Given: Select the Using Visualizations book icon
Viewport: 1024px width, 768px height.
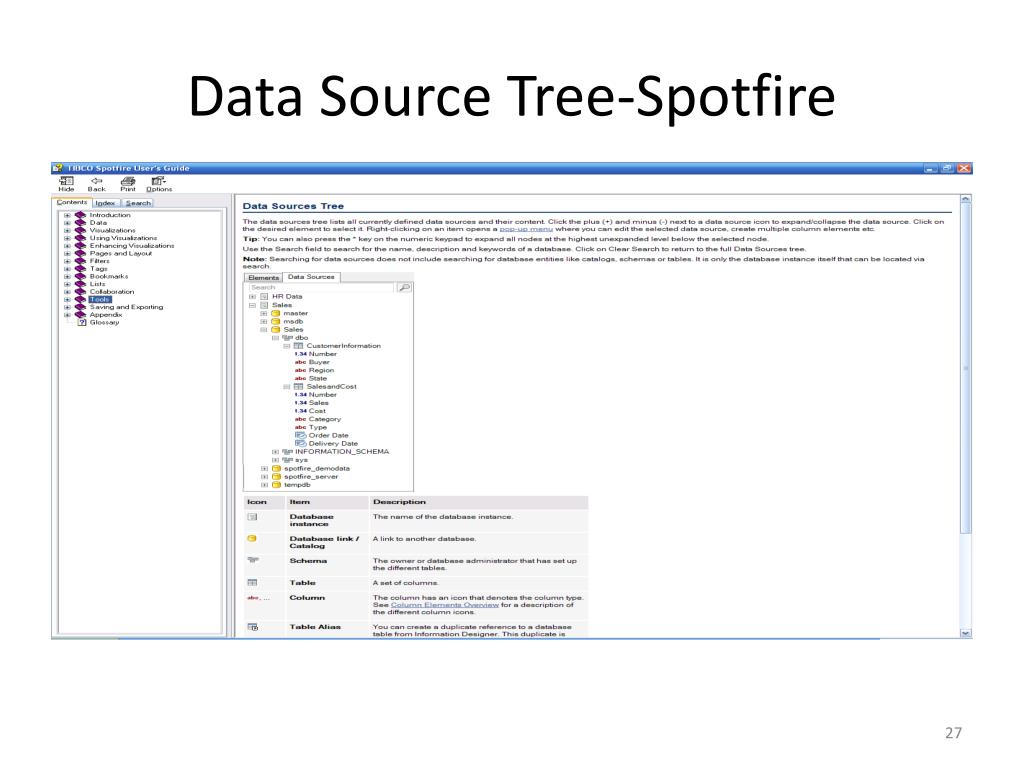Looking at the screenshot, I should coord(80,238).
